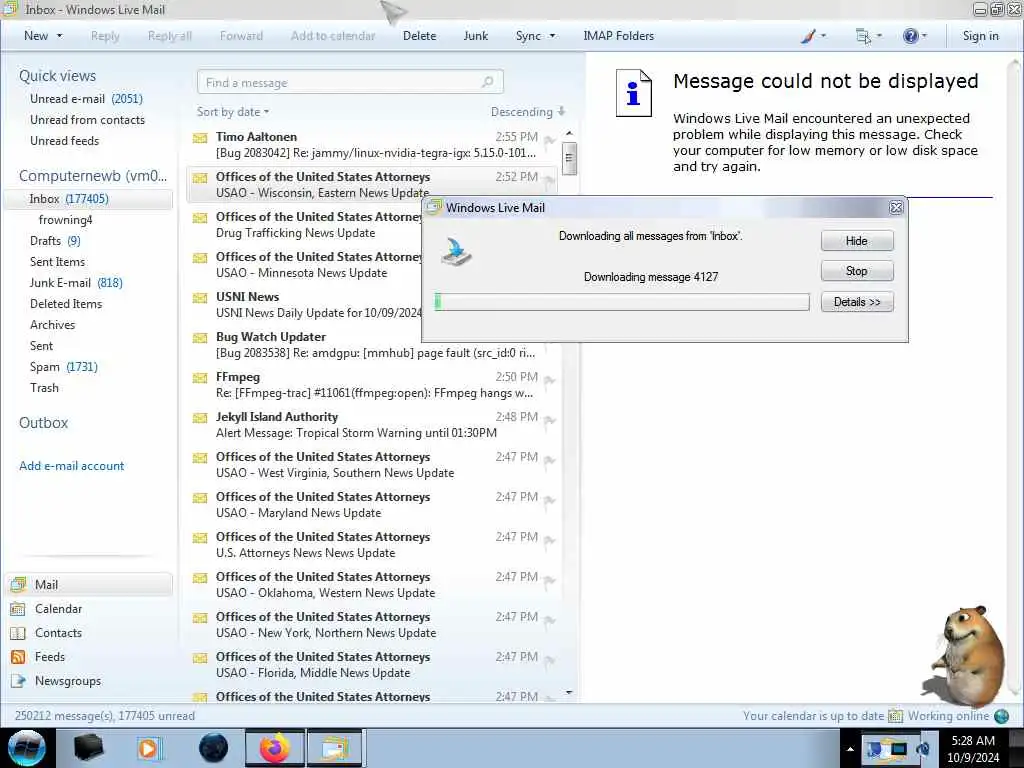
Task: Toggle flag on USAO Maryland News Update
Action: click(550, 500)
